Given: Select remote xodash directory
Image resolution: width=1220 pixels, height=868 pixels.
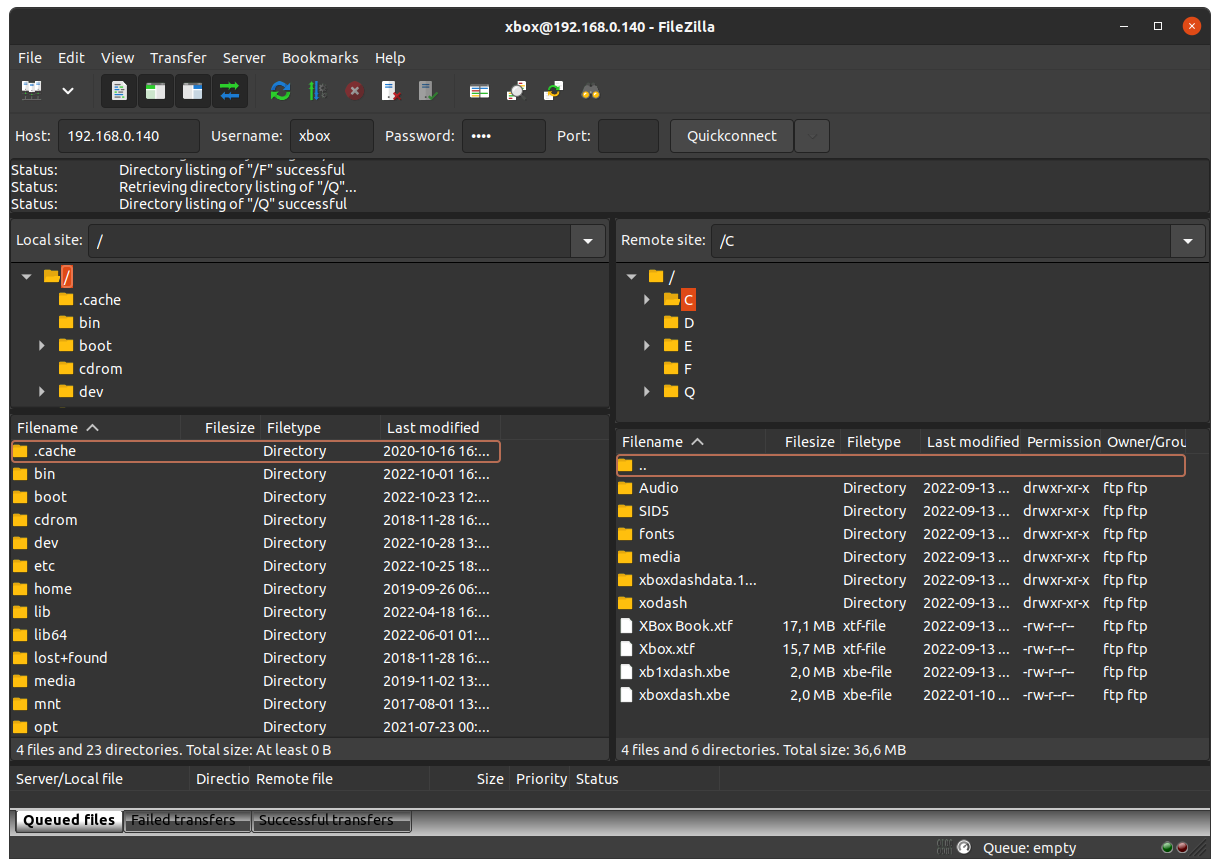Looking at the screenshot, I should point(900,604).
